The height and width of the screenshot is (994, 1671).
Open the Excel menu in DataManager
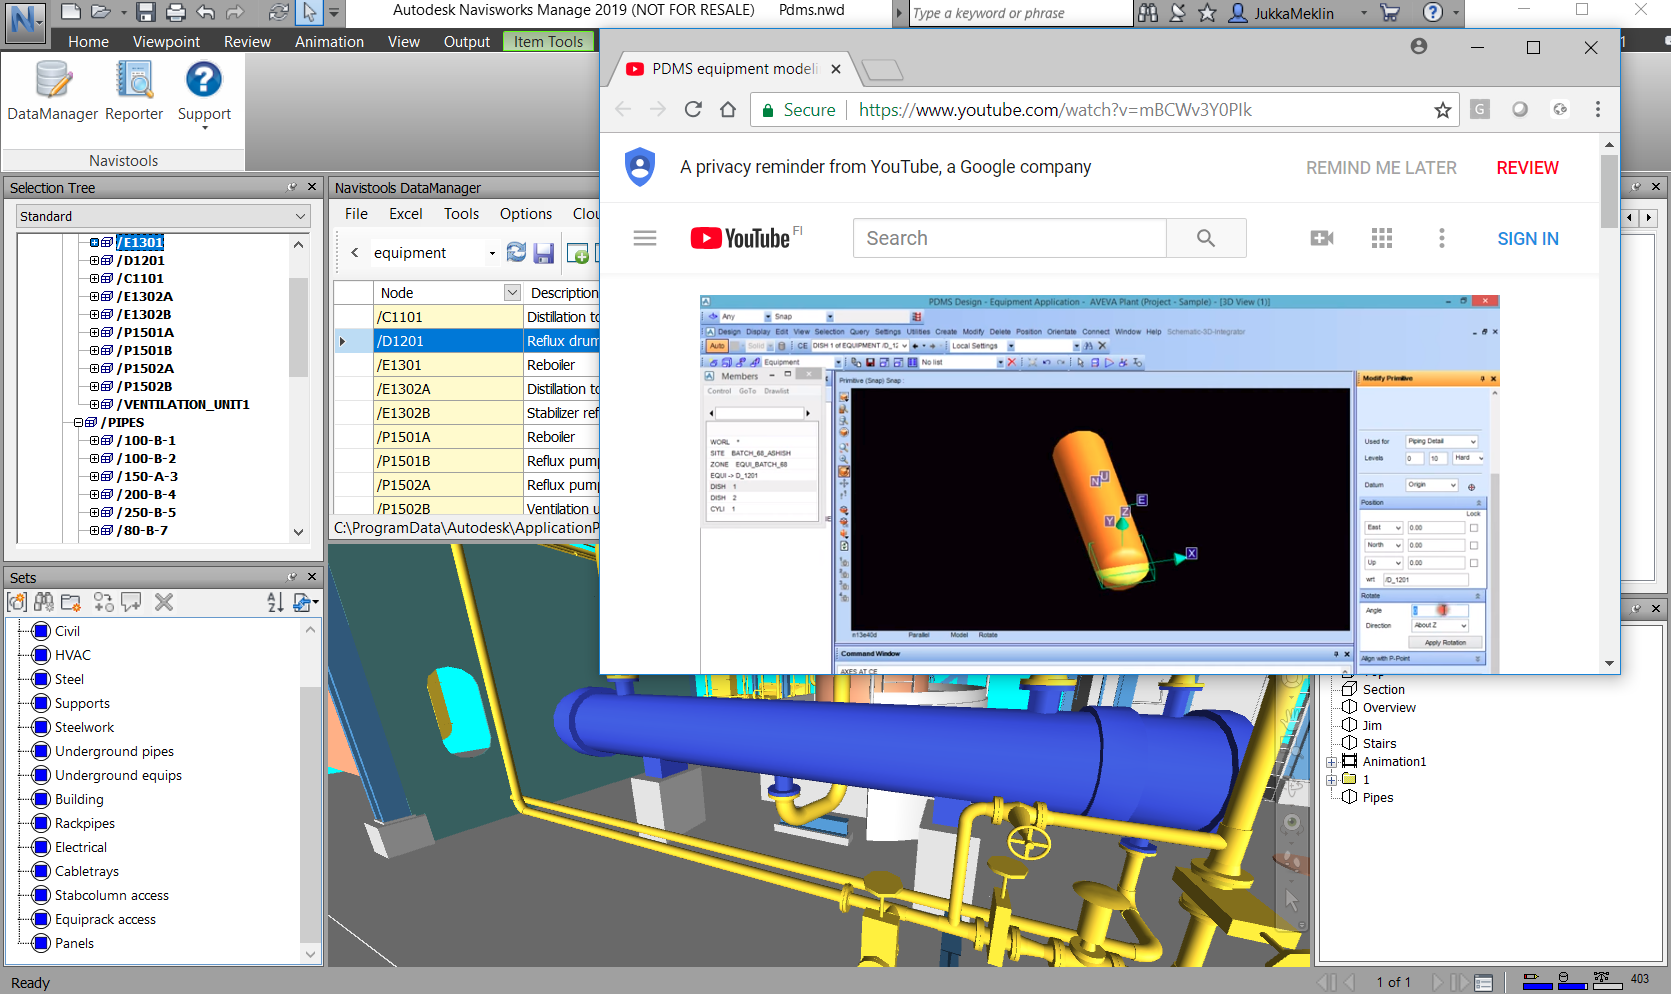(405, 214)
